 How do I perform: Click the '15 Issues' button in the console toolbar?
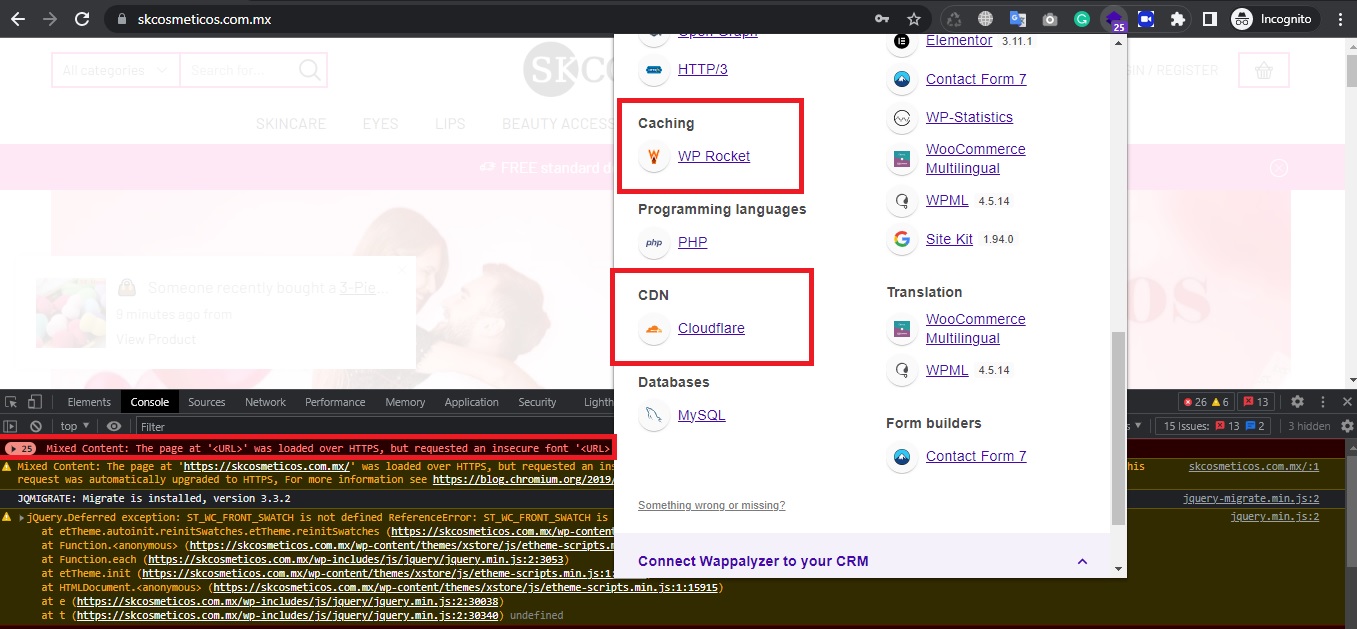click(x=1213, y=426)
